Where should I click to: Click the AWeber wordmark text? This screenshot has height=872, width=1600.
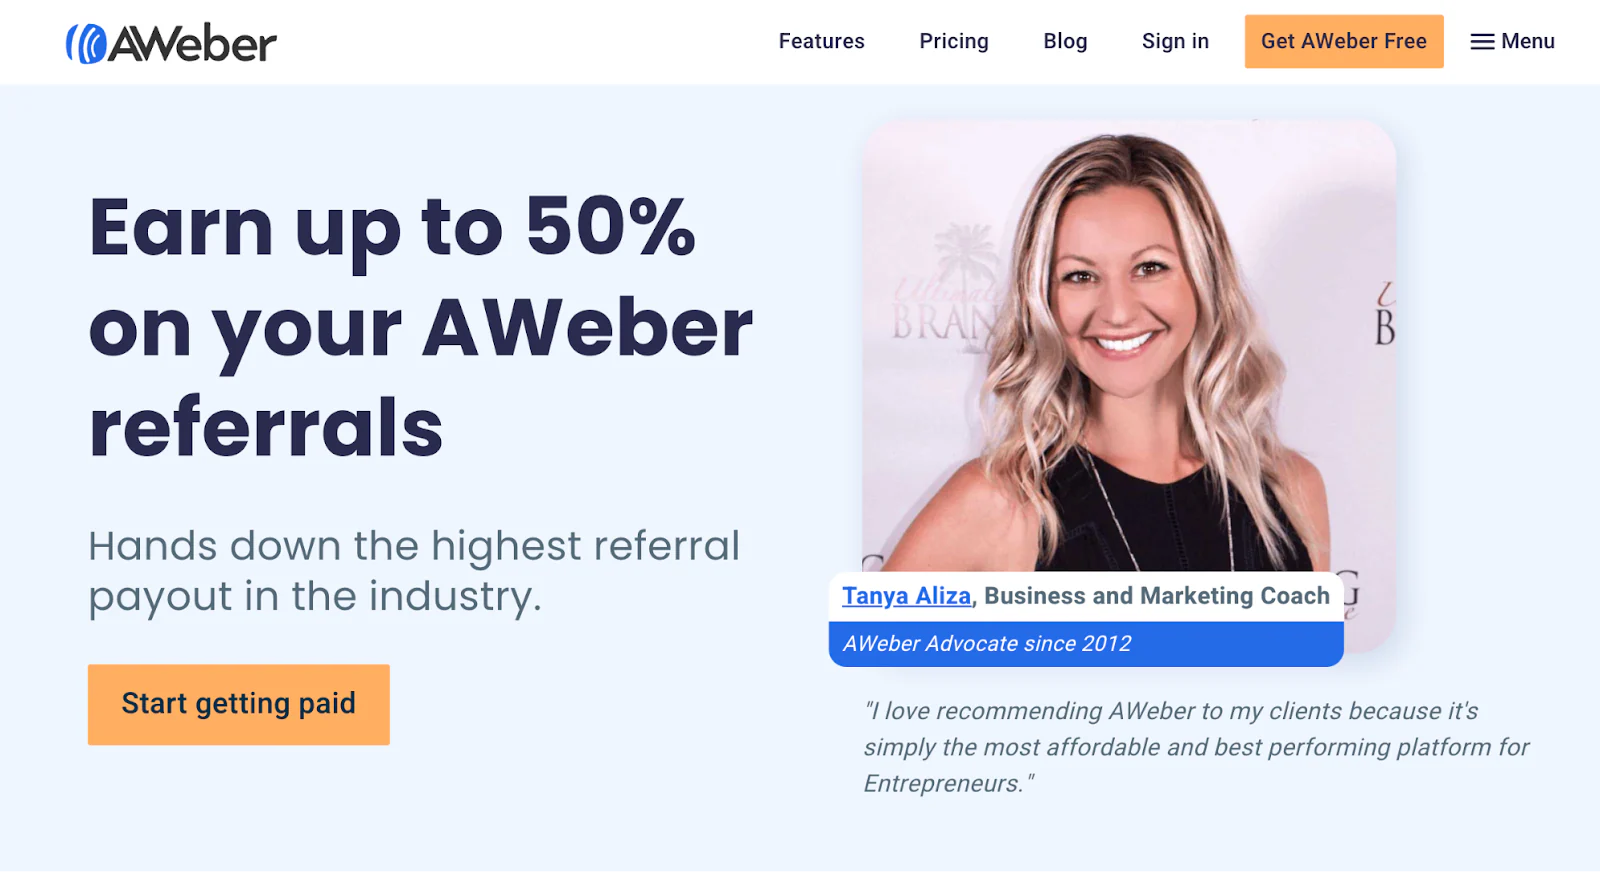tap(192, 43)
